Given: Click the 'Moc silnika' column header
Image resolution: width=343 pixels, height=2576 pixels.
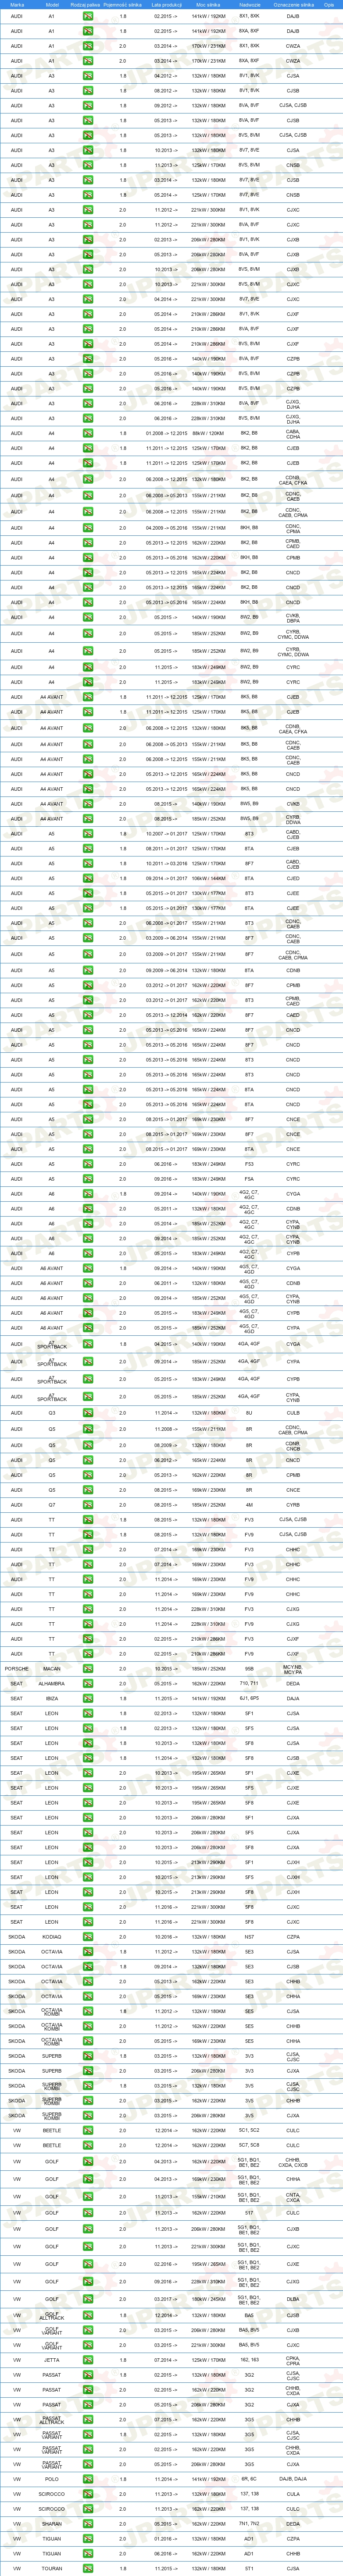Looking at the screenshot, I should pos(209,5).
